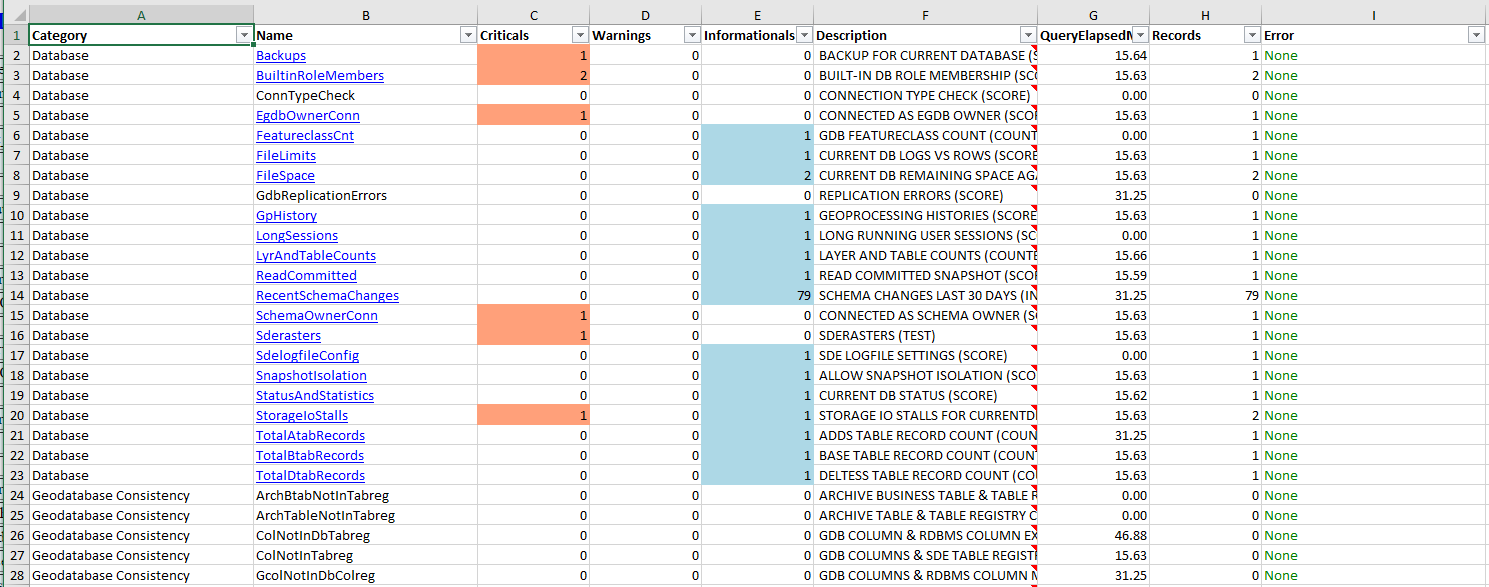
Task: Select column A header
Action: point(141,15)
